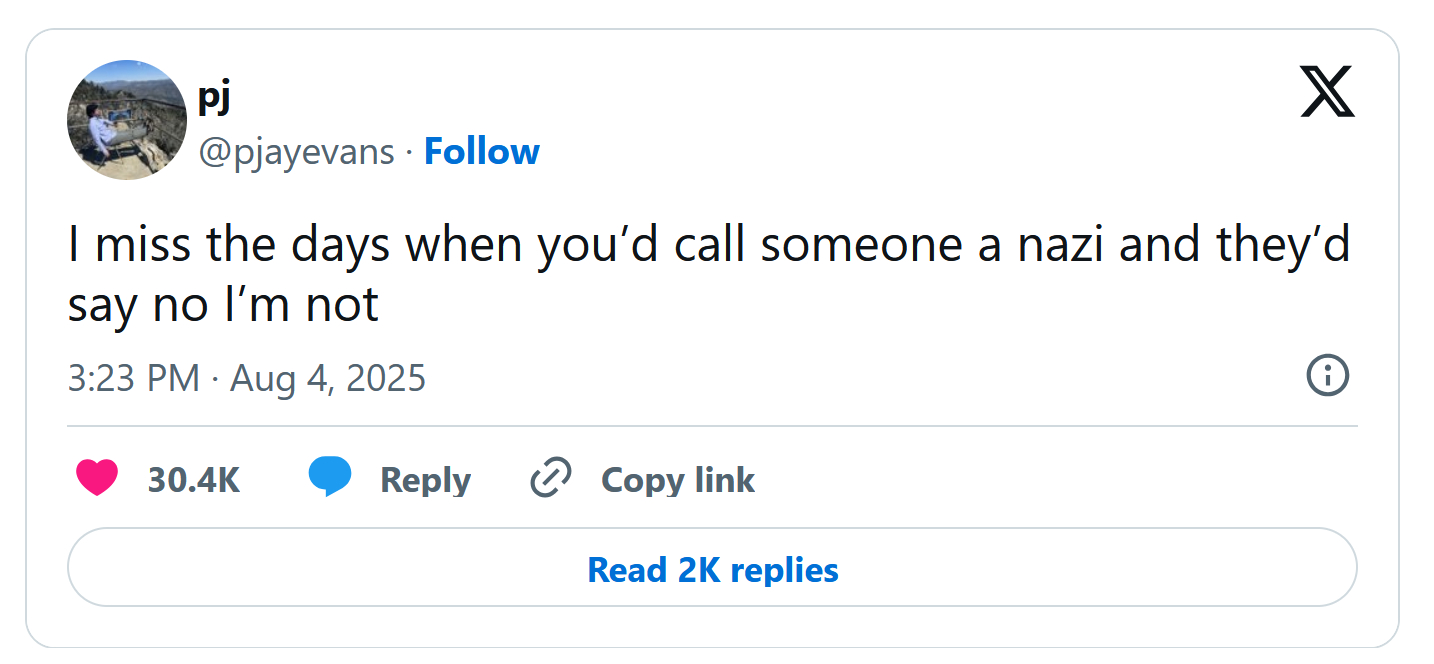Click the X logo icon
Viewport: 1434px width, 664px height.
tap(1327, 92)
